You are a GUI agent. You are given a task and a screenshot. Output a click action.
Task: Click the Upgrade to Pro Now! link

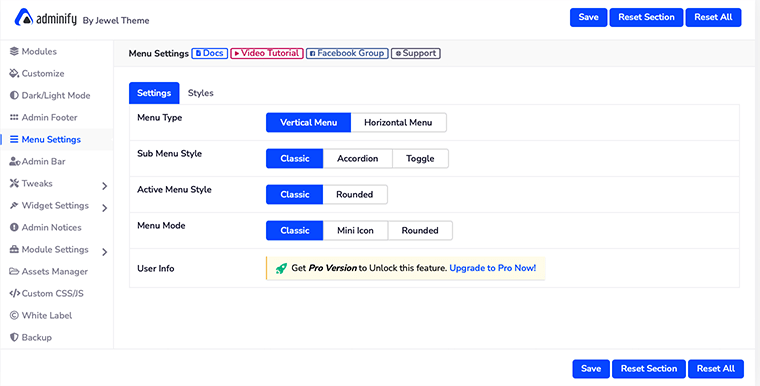[x=493, y=268]
